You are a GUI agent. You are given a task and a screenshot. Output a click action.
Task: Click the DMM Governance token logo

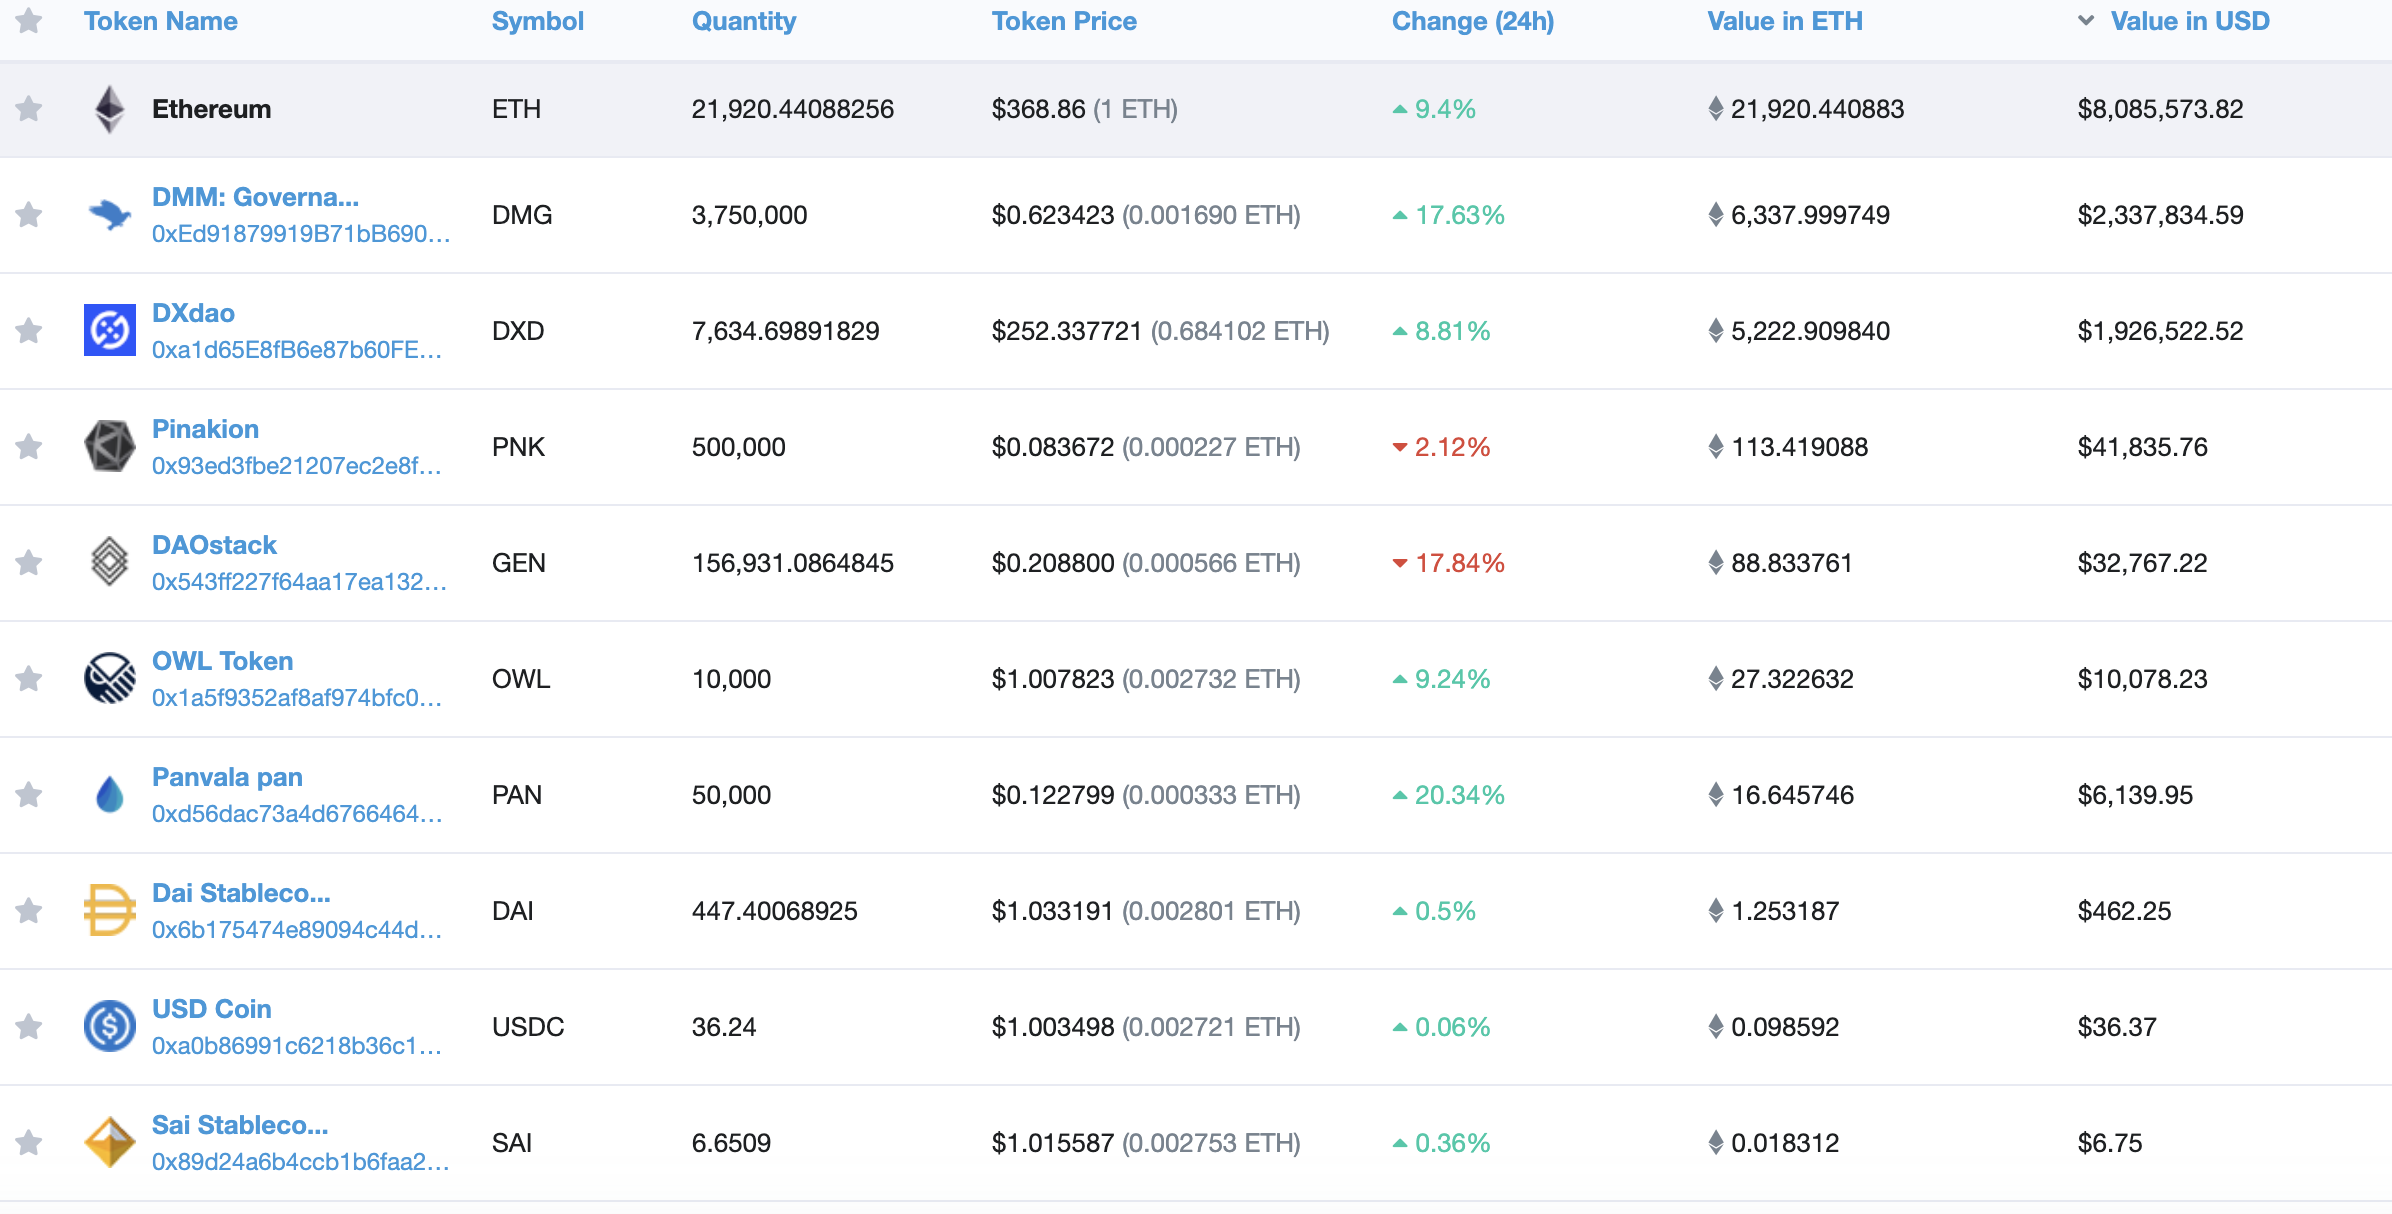pyautogui.click(x=110, y=214)
